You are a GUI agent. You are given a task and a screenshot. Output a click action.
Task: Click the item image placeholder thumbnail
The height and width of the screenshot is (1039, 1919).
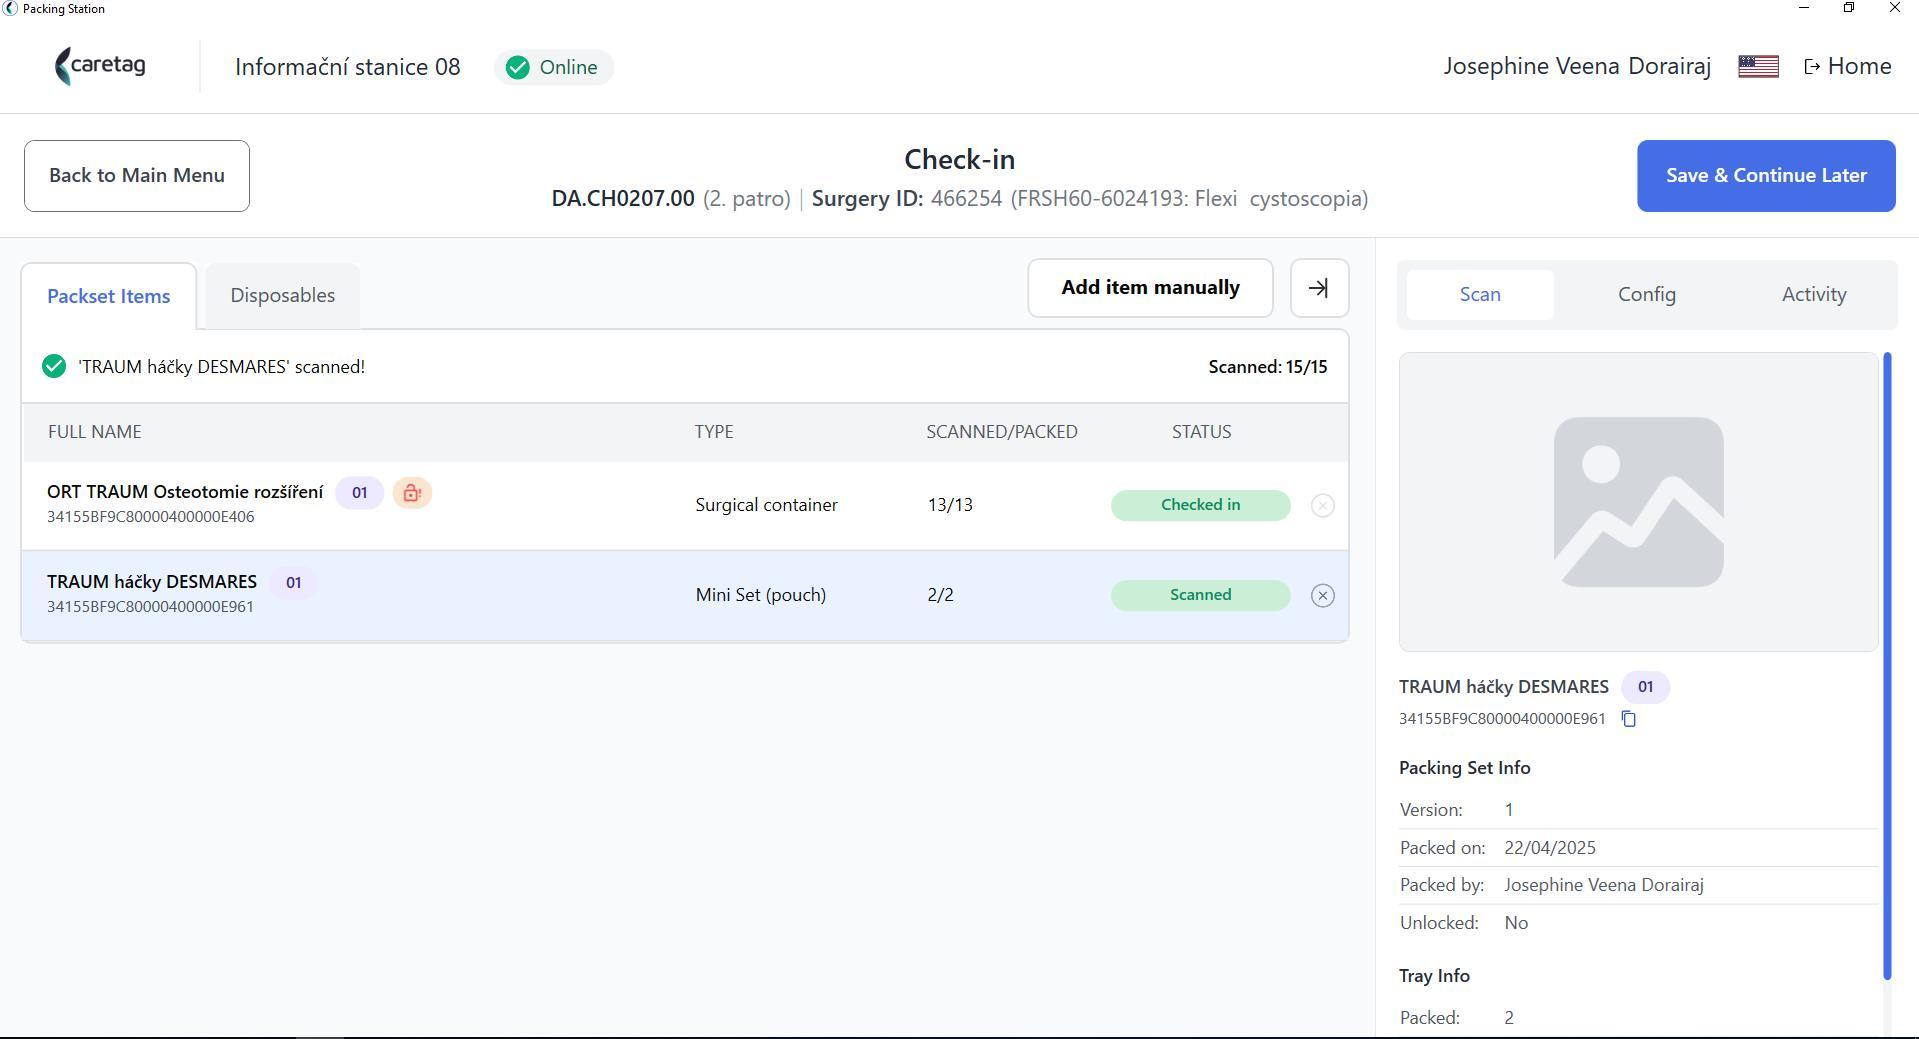click(1638, 502)
